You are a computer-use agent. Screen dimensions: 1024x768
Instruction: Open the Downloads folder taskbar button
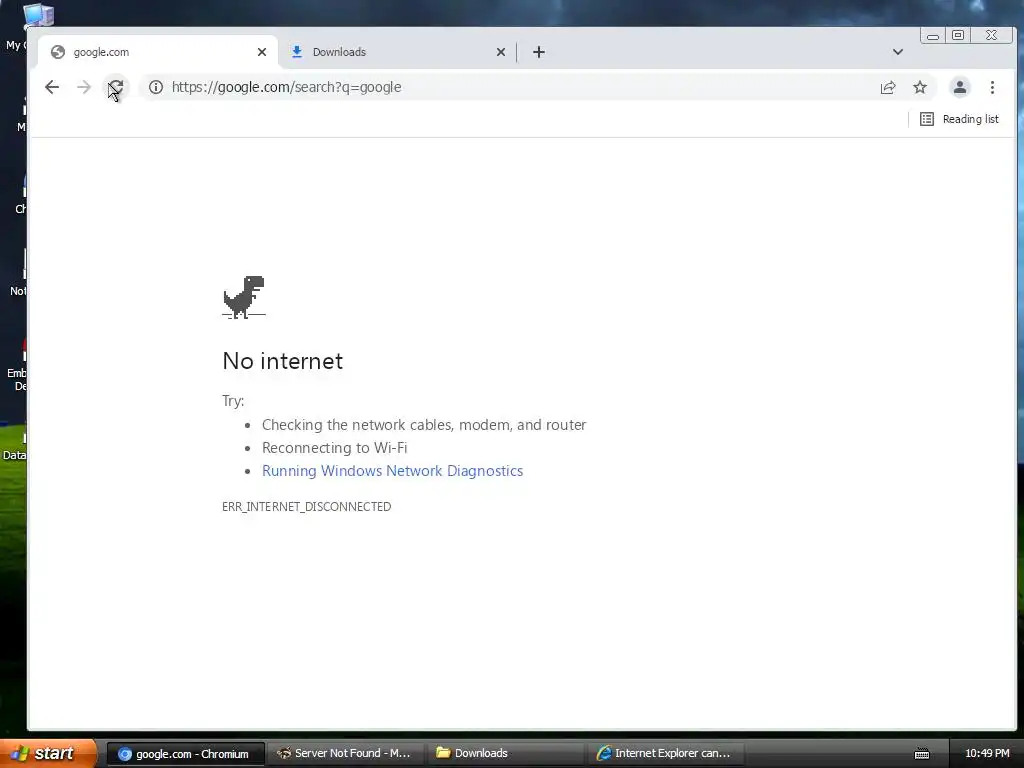pyautogui.click(x=504, y=754)
